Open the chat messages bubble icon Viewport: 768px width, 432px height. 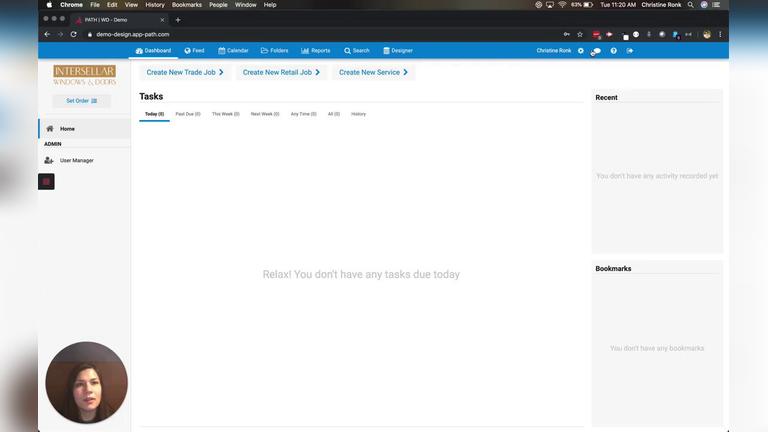[x=596, y=51]
